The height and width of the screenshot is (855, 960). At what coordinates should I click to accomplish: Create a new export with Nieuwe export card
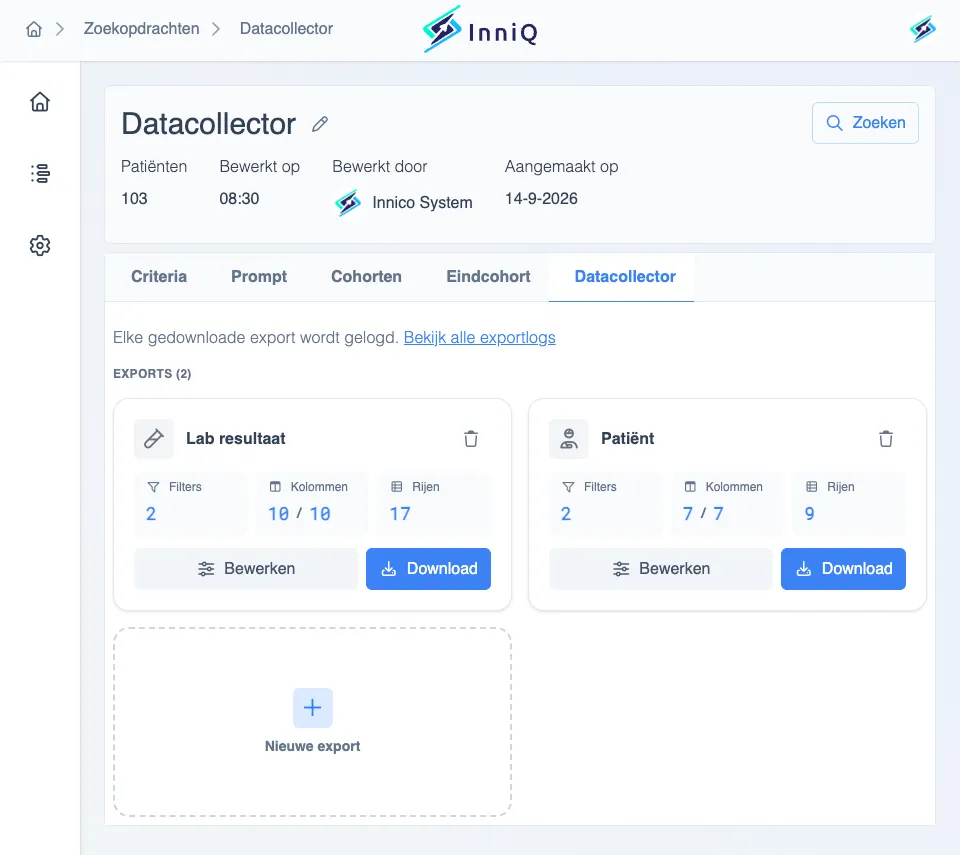pos(313,721)
